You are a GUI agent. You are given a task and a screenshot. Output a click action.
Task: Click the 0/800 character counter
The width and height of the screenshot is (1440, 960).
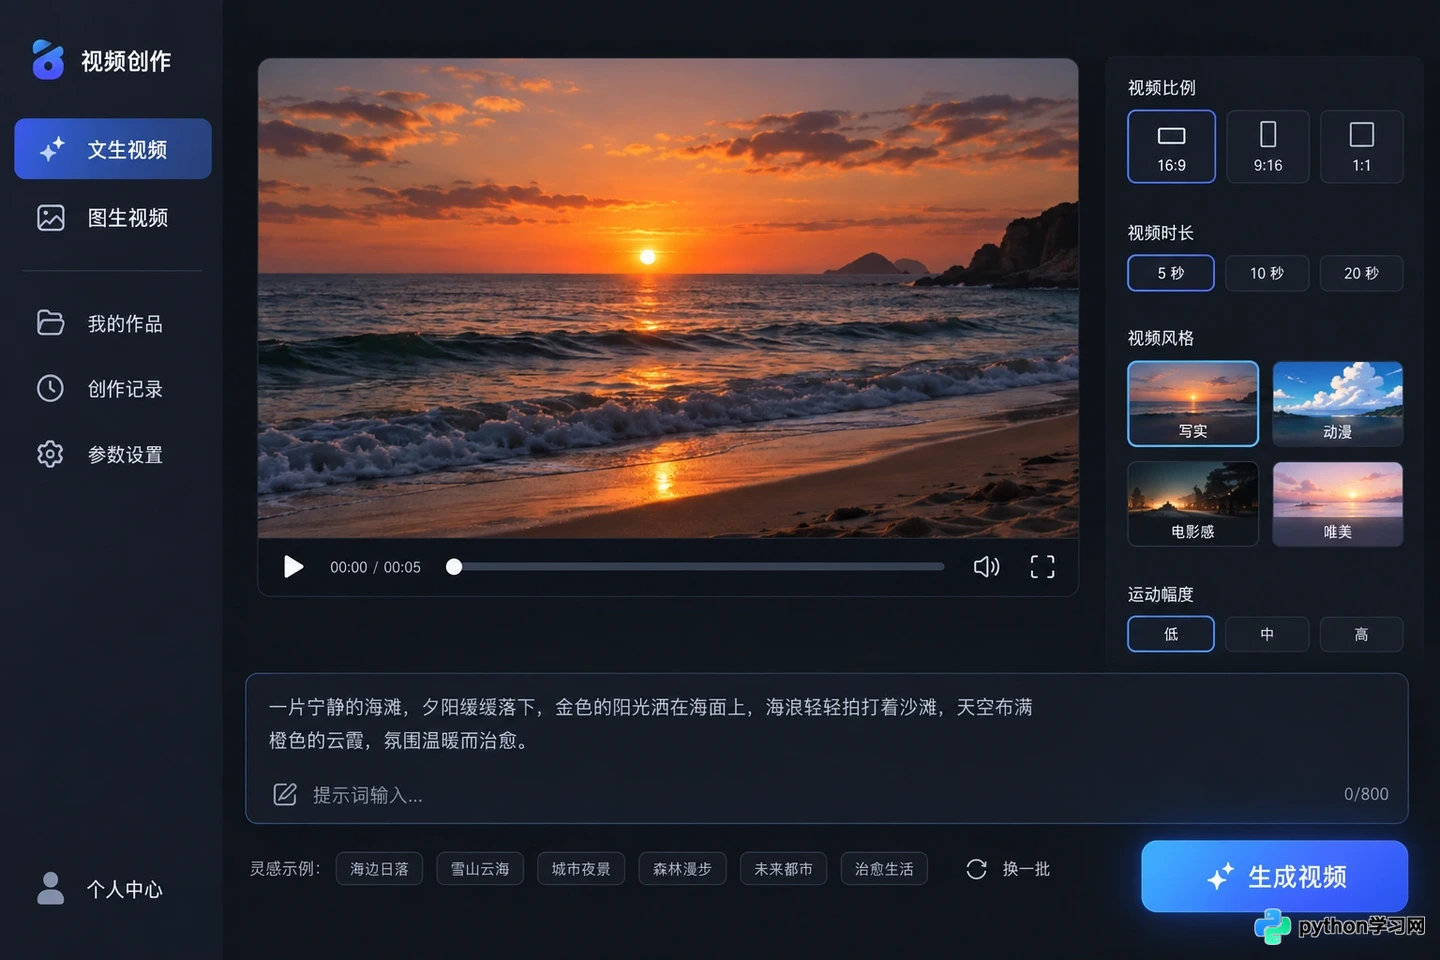tap(1366, 794)
